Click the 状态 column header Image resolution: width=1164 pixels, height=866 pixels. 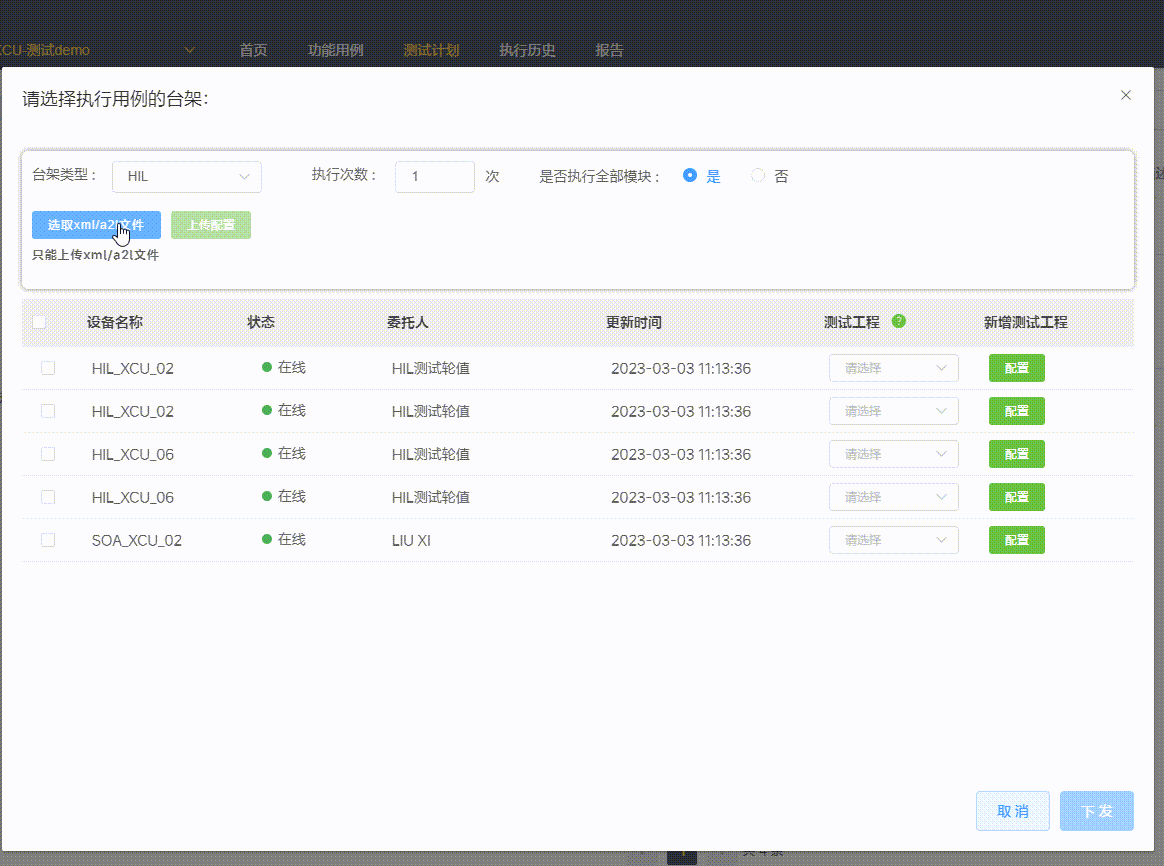261,322
